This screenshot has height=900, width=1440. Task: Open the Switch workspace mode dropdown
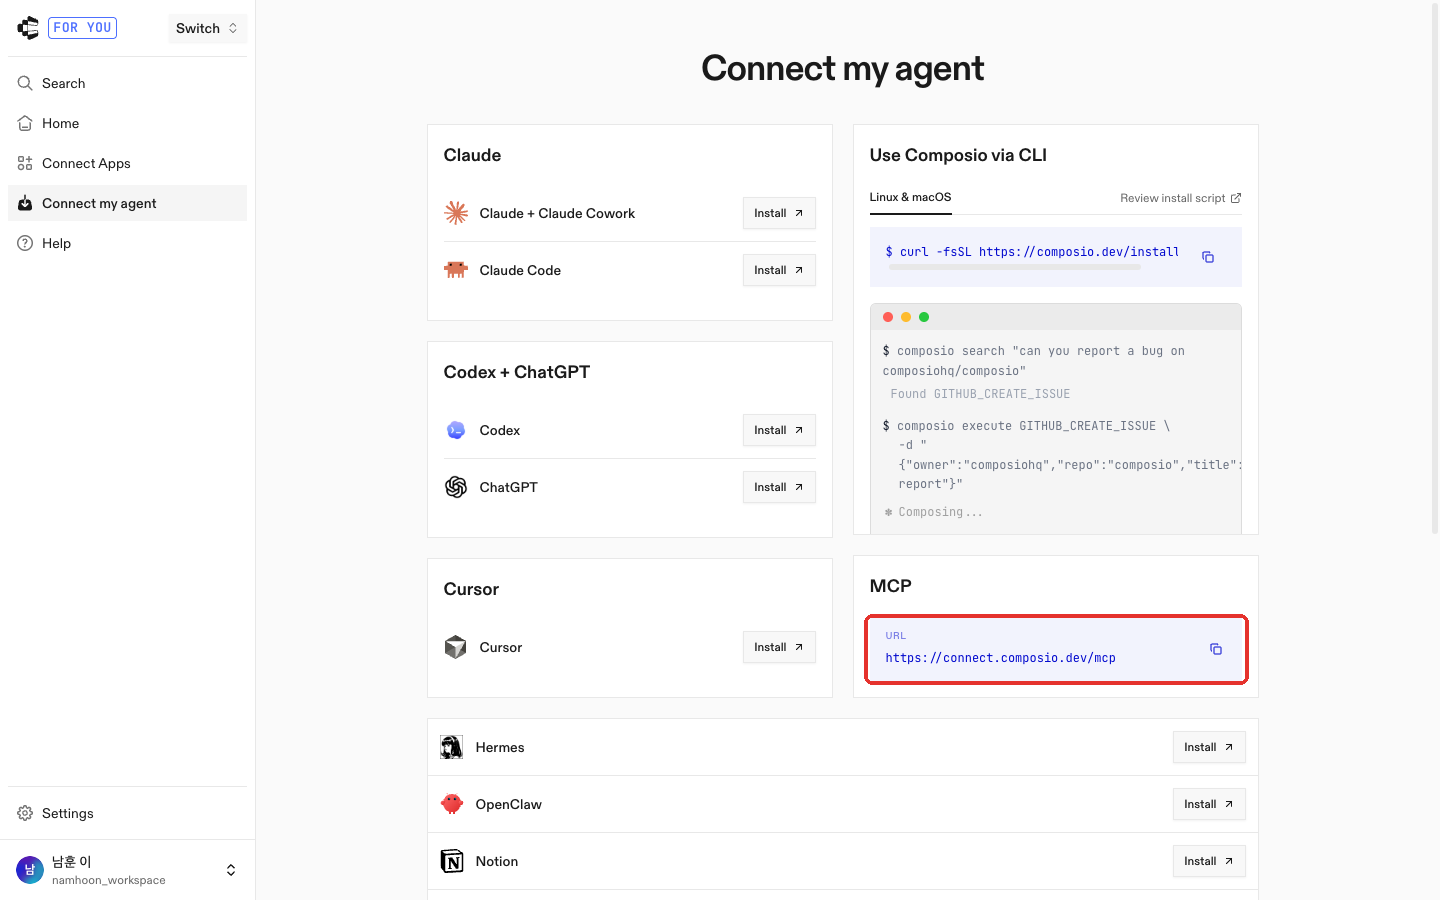(x=207, y=28)
